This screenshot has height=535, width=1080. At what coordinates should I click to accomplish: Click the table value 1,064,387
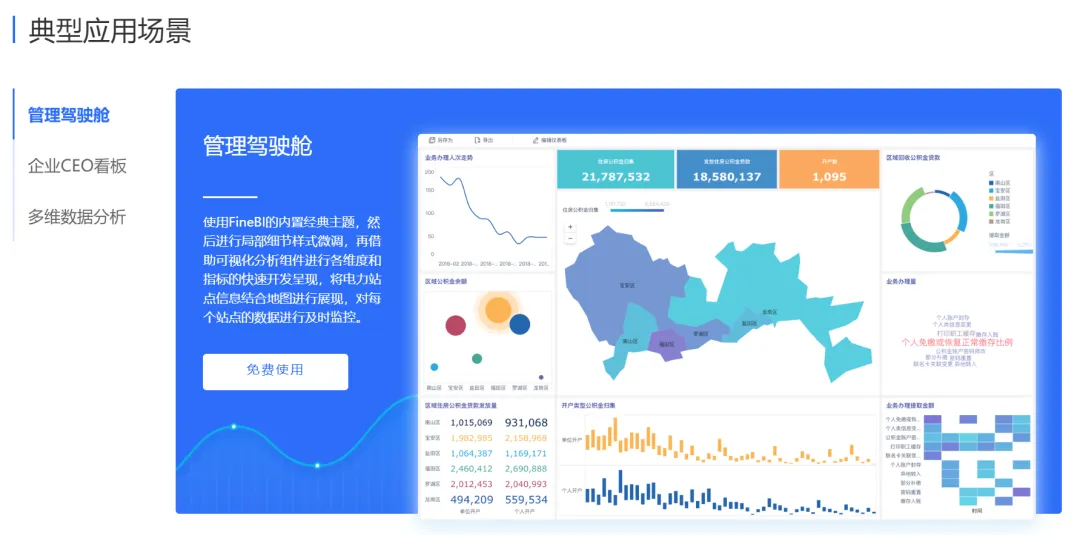pos(472,453)
